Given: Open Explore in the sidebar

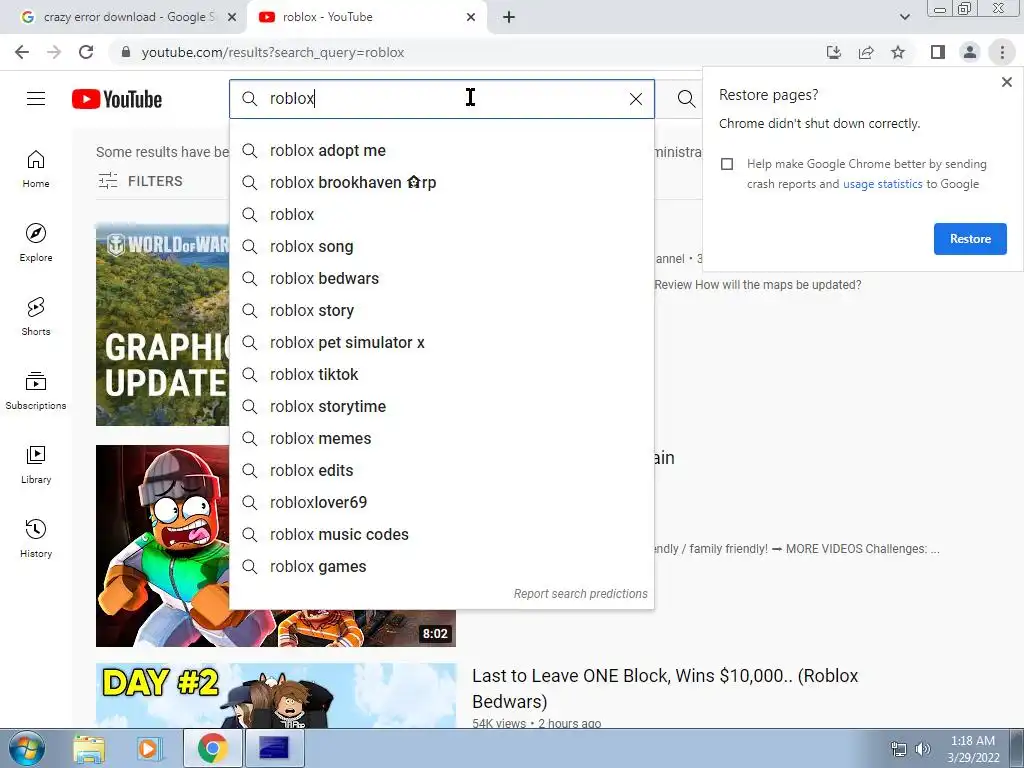Looking at the screenshot, I should click(36, 243).
